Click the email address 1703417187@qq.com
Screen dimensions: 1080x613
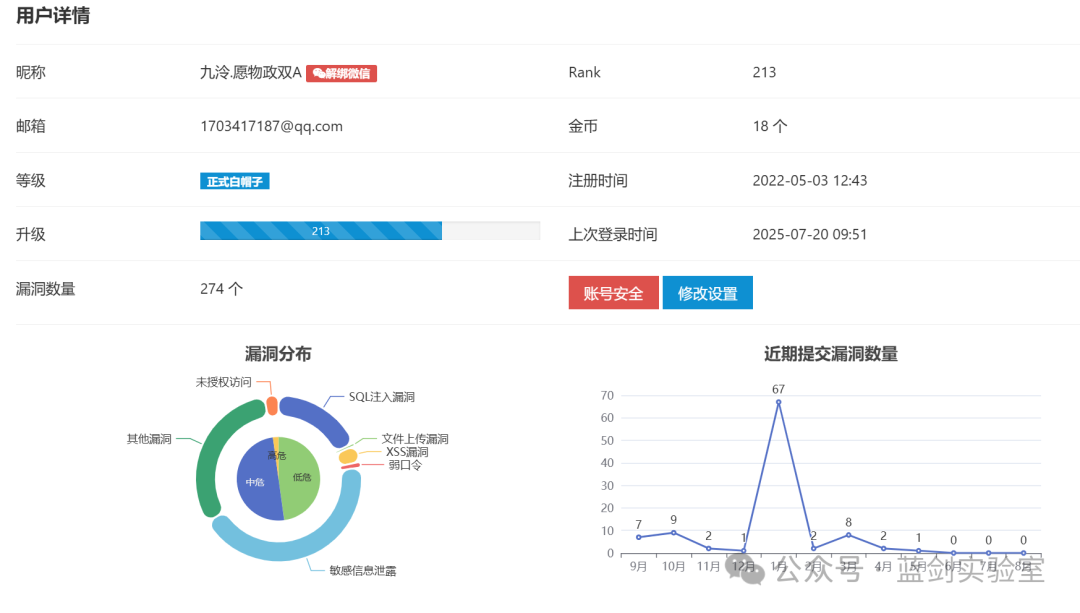click(271, 127)
